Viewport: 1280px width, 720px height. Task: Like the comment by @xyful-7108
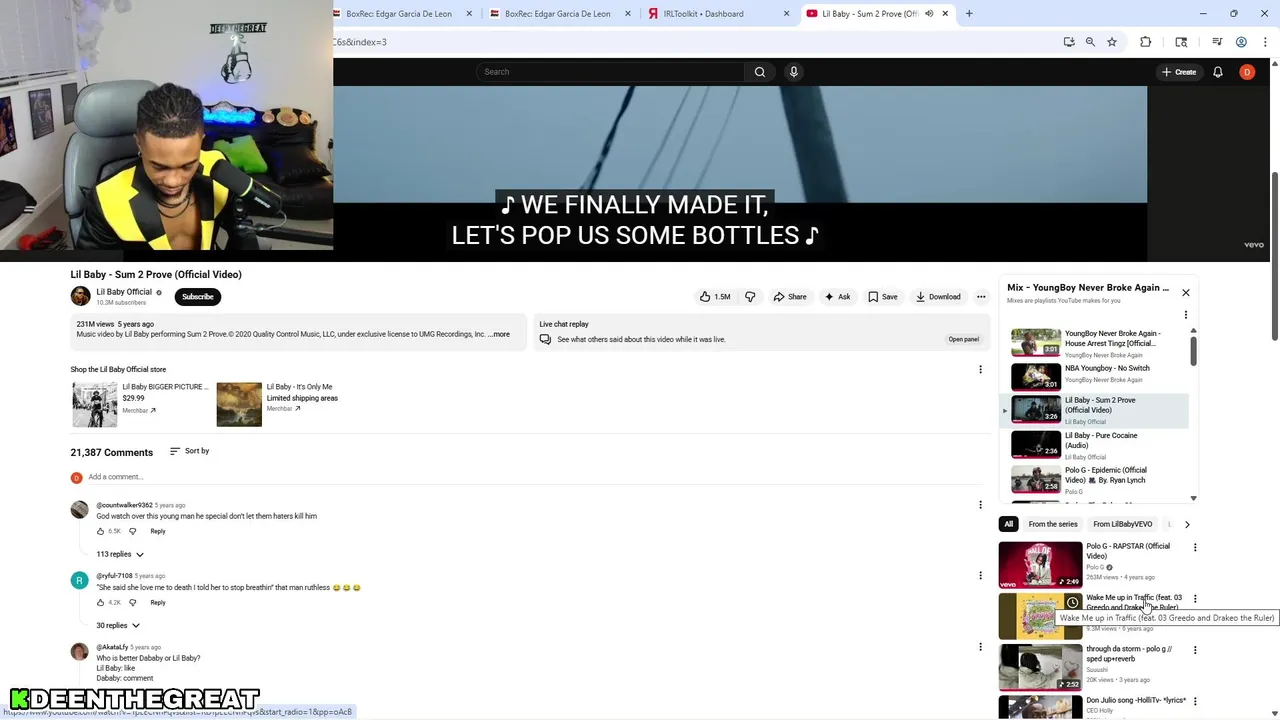[101, 602]
